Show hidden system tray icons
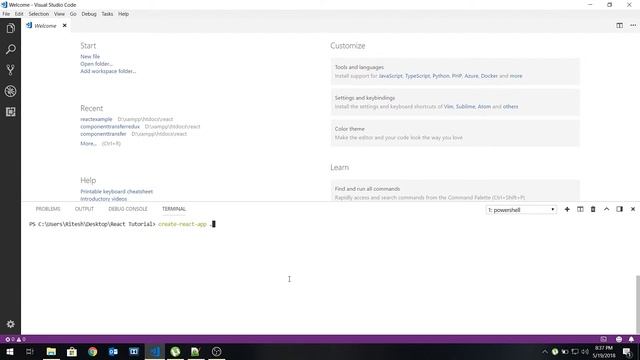Screen dimensions: 640x360 pyautogui.click(x=544, y=351)
